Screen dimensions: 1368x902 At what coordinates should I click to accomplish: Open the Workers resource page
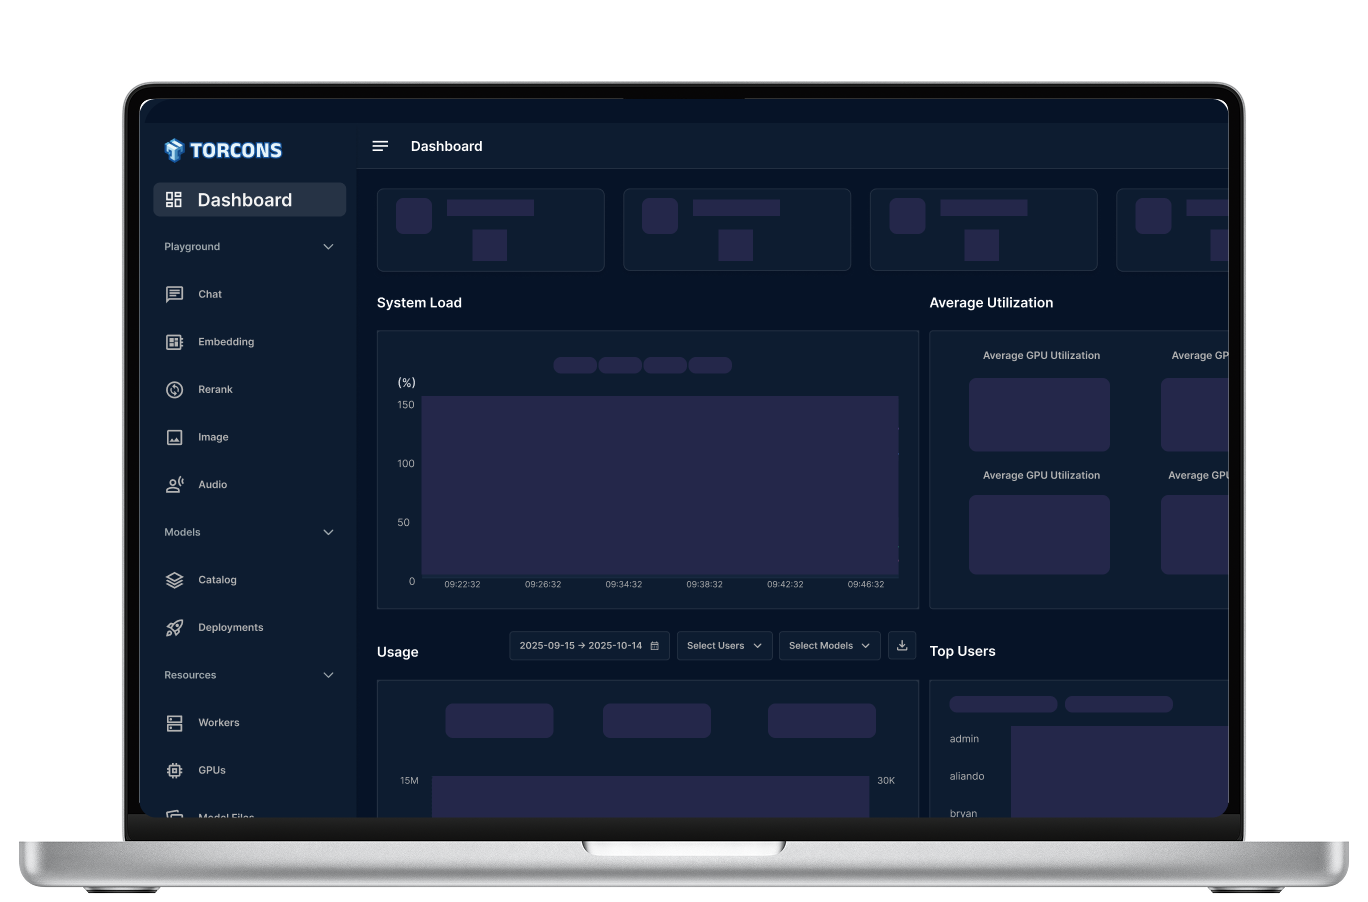[219, 722]
